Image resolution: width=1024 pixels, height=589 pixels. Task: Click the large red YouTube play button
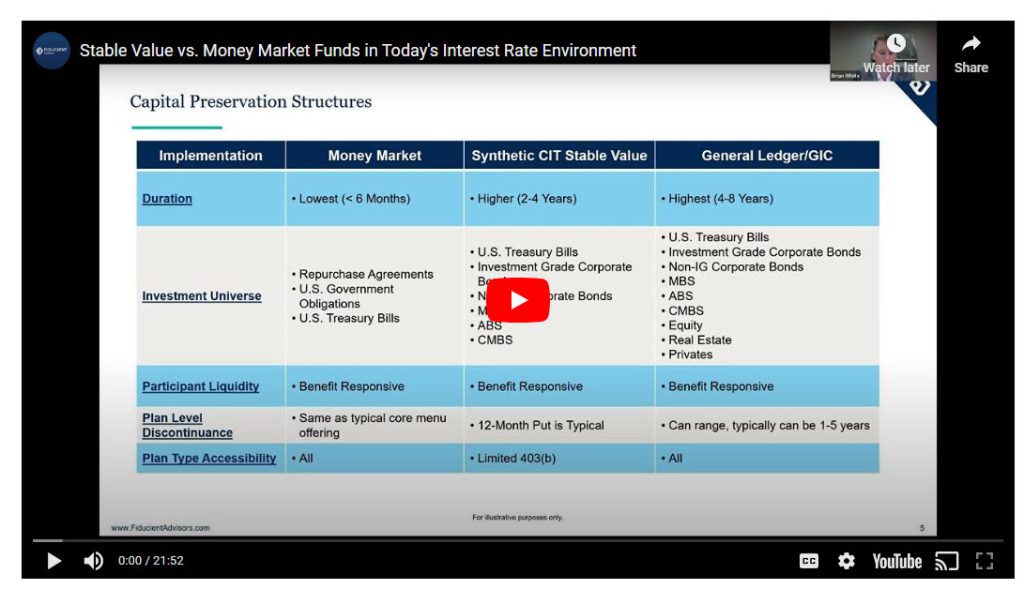[518, 300]
